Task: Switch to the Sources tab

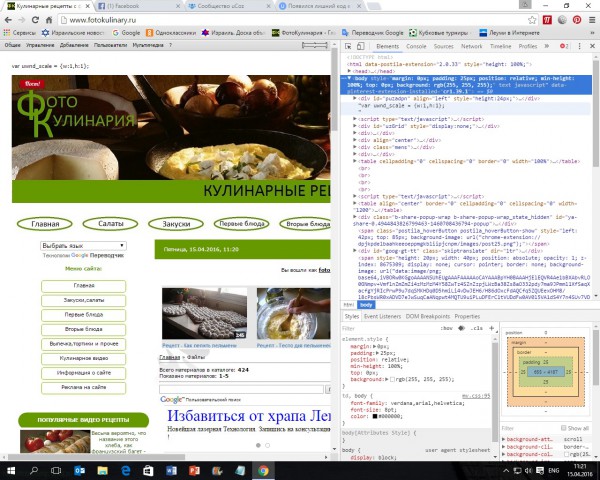Action: pos(443,46)
